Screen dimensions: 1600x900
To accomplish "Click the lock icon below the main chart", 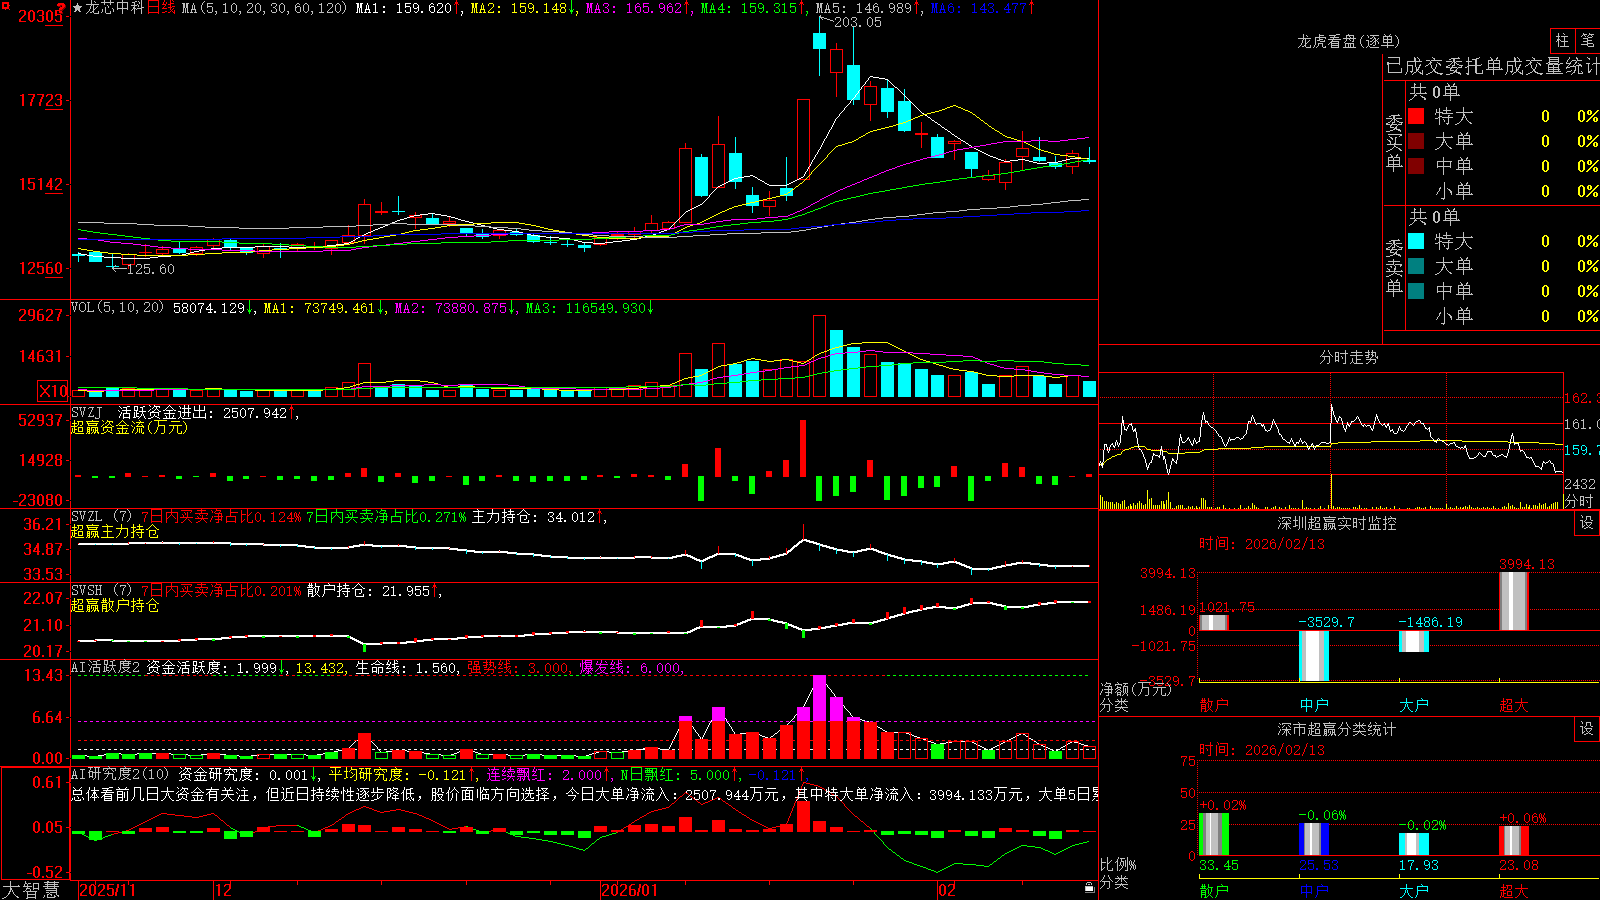I will click(1089, 888).
